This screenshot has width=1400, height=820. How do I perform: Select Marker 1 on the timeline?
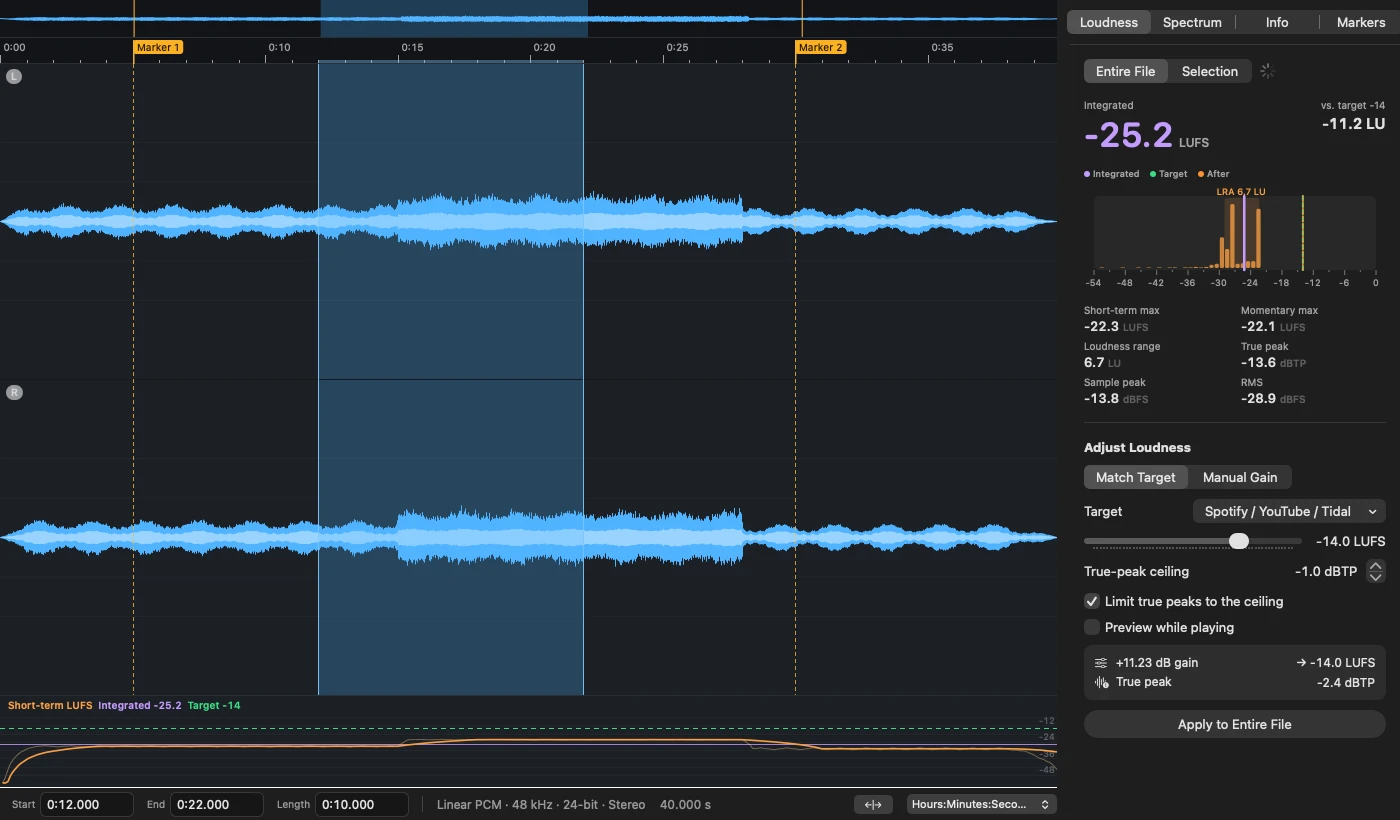158,47
